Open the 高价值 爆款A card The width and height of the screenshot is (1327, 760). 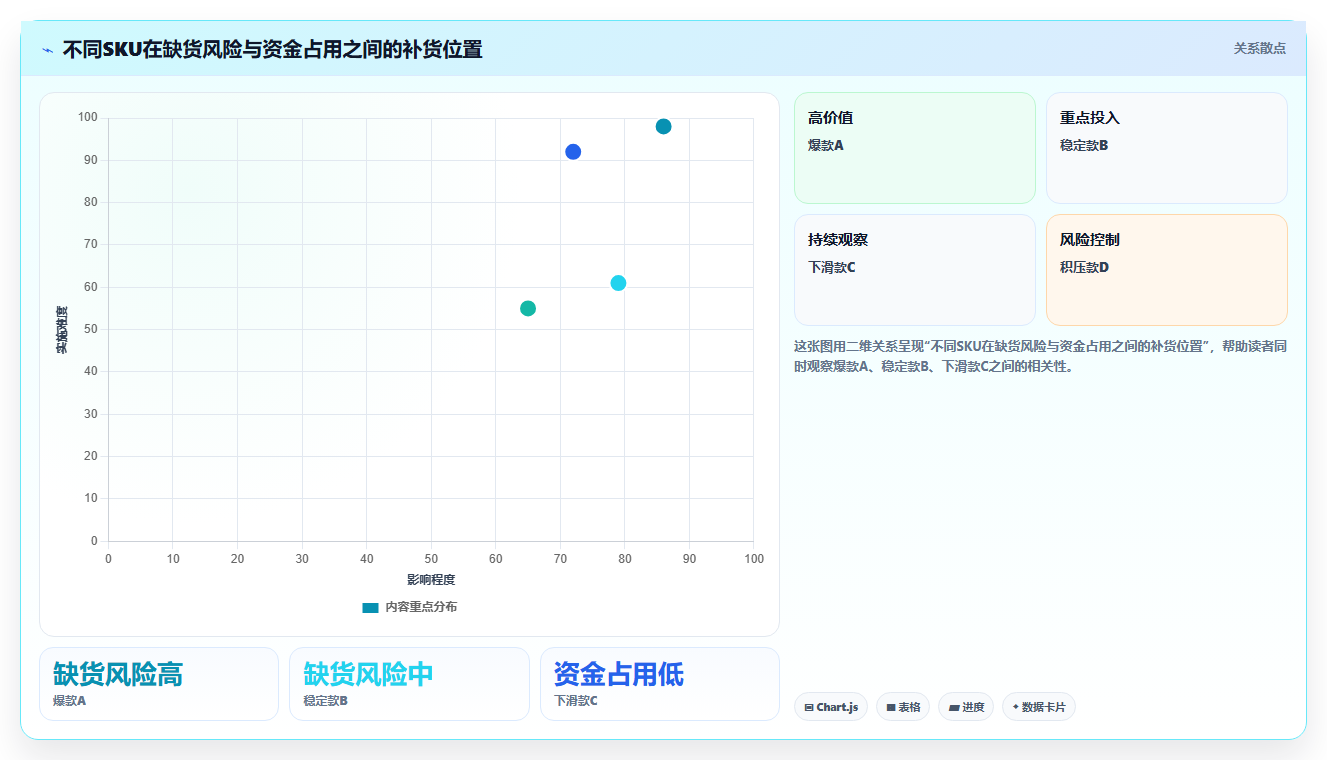click(915, 148)
